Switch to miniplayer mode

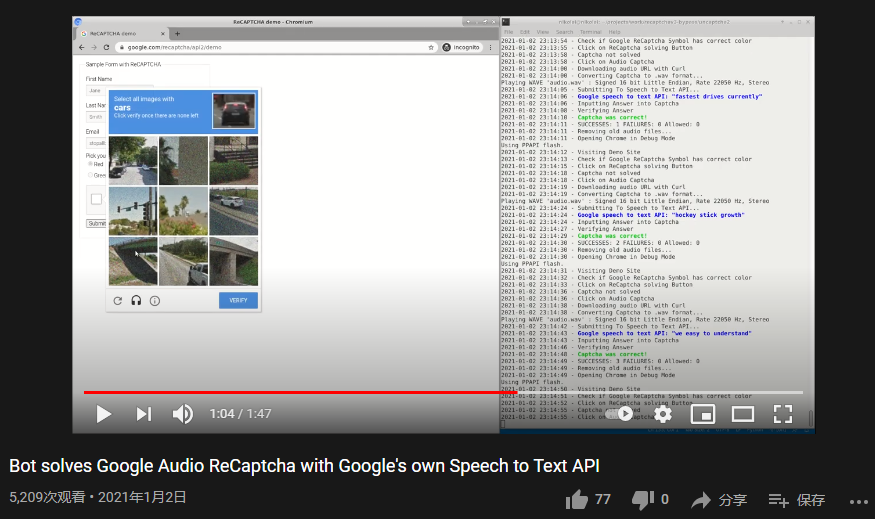pos(703,414)
